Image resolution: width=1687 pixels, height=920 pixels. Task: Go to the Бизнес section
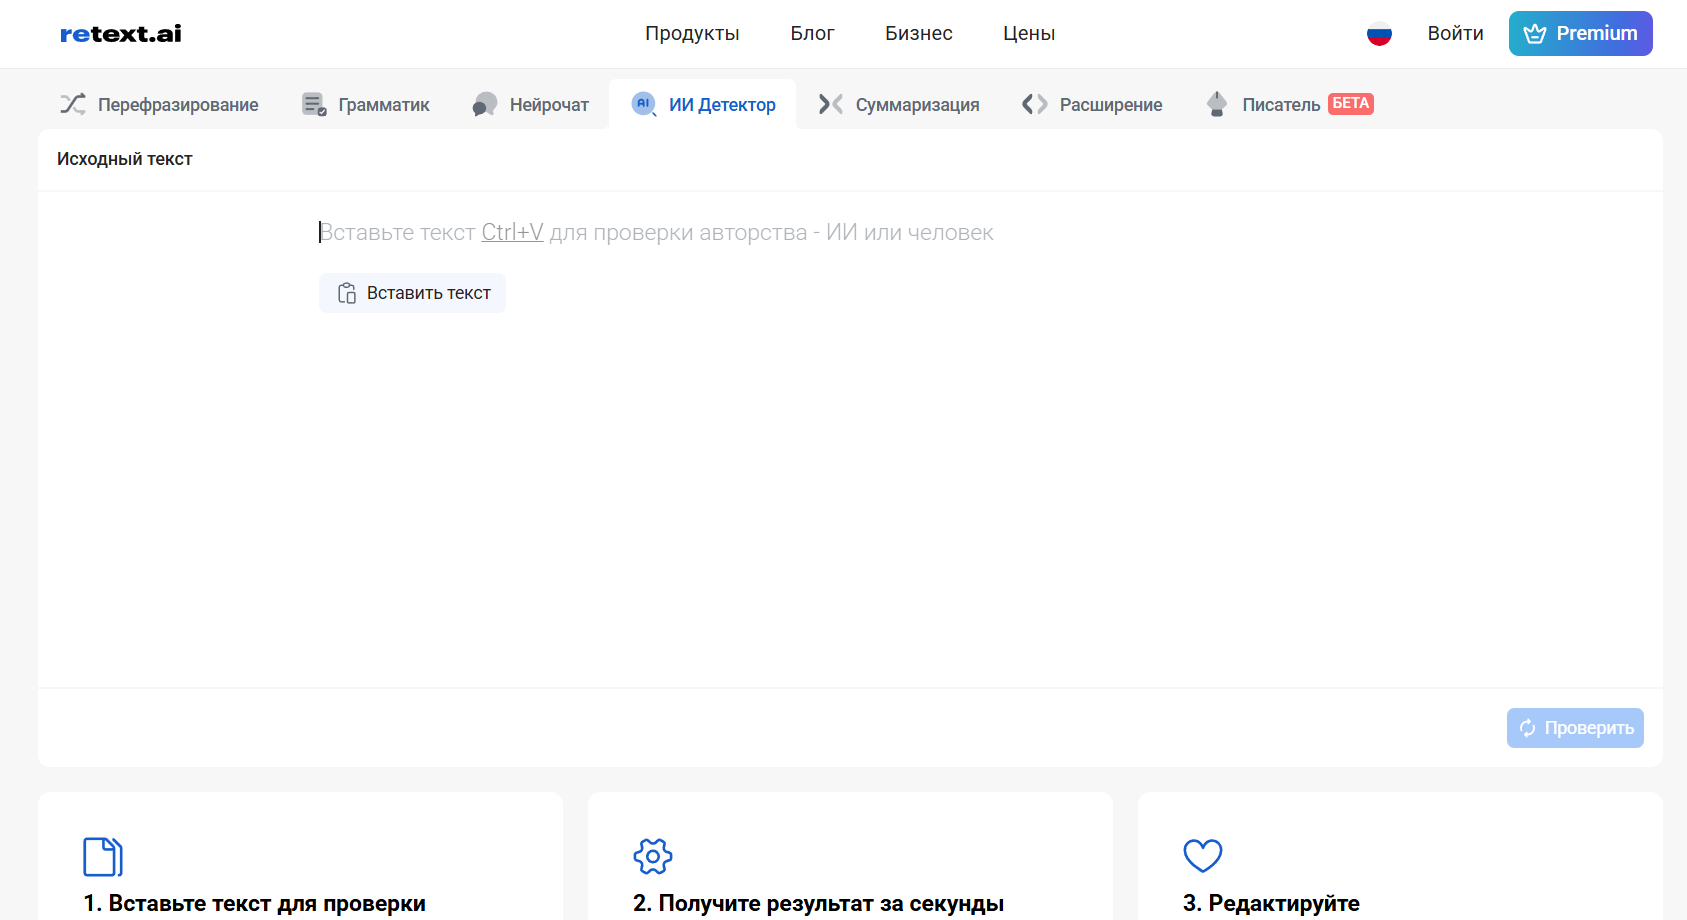(x=918, y=34)
